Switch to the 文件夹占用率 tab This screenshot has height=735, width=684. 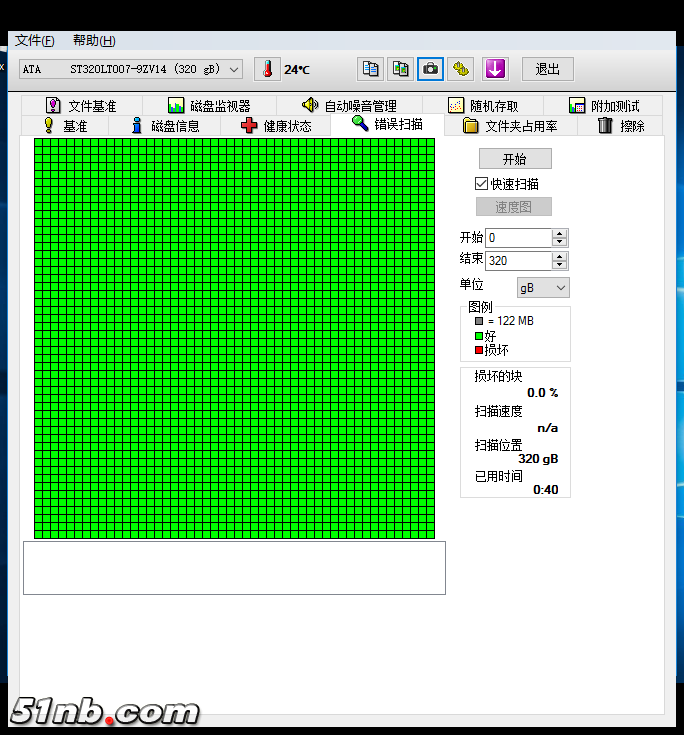coord(510,126)
